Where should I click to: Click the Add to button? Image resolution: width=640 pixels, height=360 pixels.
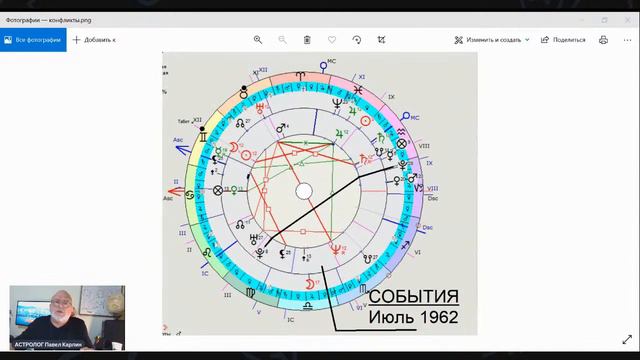[x=94, y=40]
